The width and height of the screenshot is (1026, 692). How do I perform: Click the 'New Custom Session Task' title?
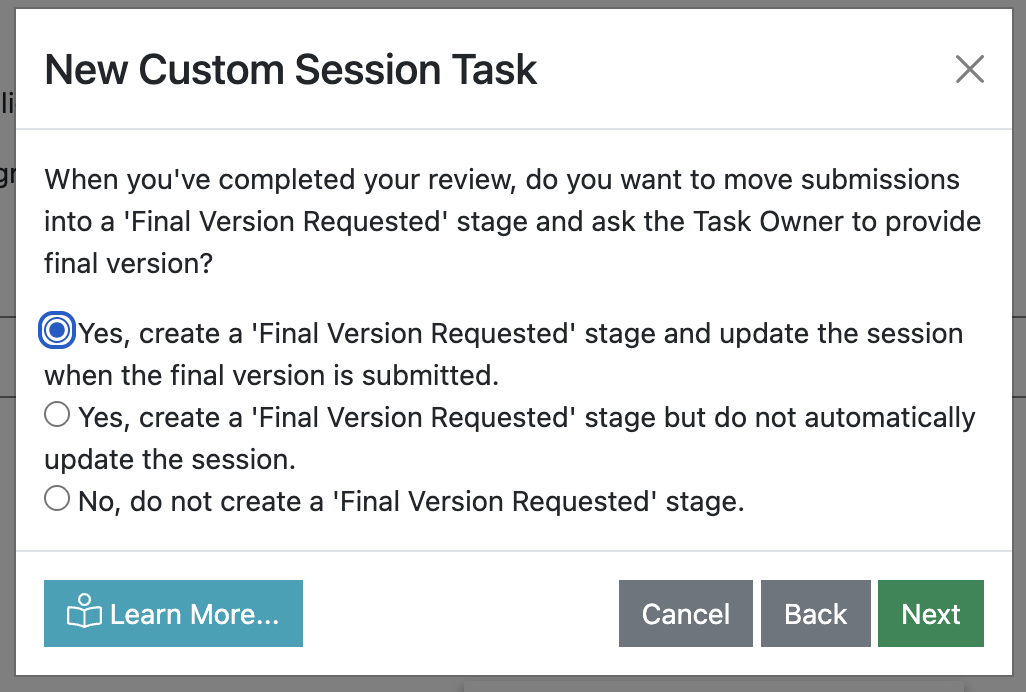[x=291, y=70]
